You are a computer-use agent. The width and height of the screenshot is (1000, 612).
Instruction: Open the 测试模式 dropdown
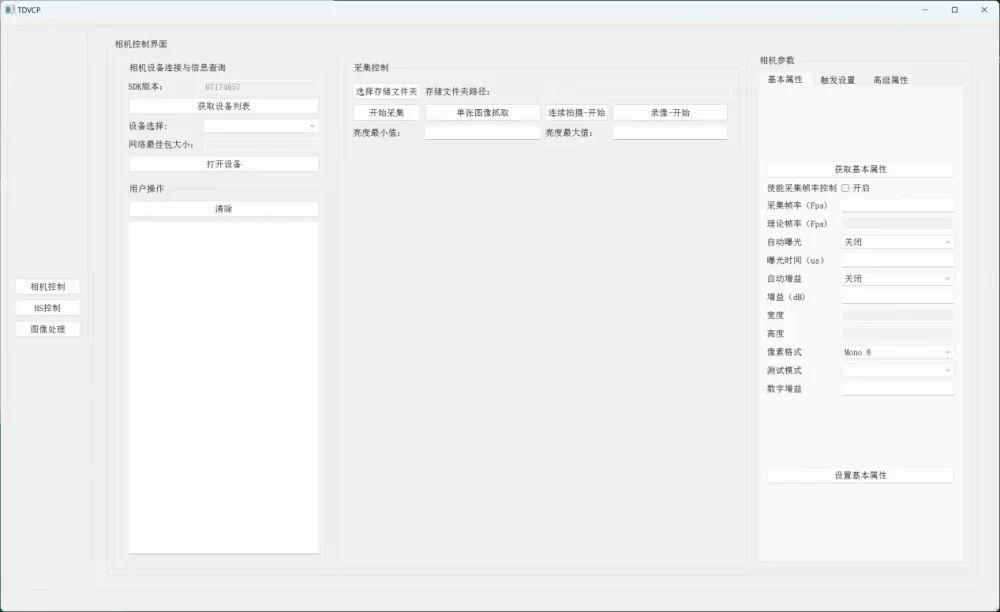click(897, 370)
